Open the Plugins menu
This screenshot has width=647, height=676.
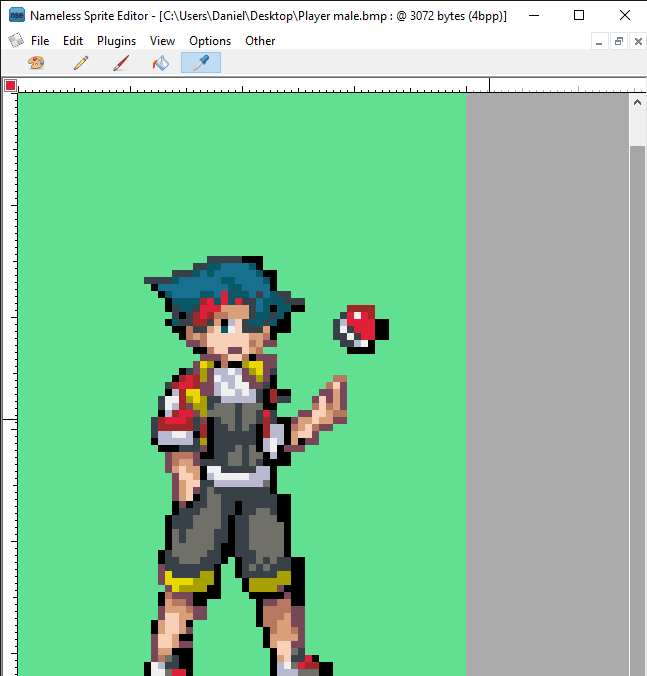click(116, 41)
